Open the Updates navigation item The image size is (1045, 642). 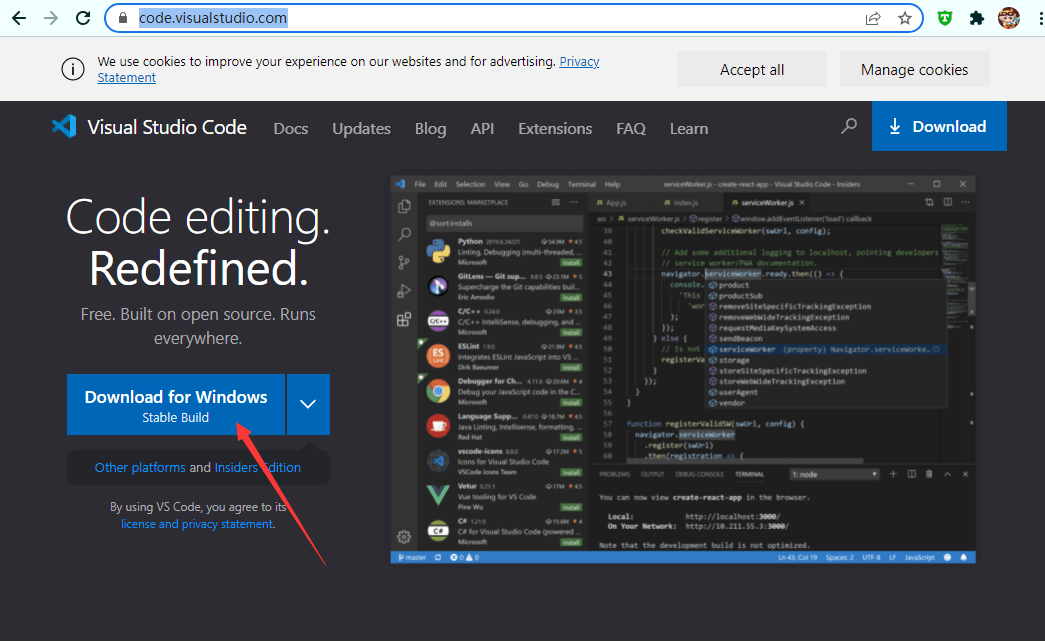point(361,129)
